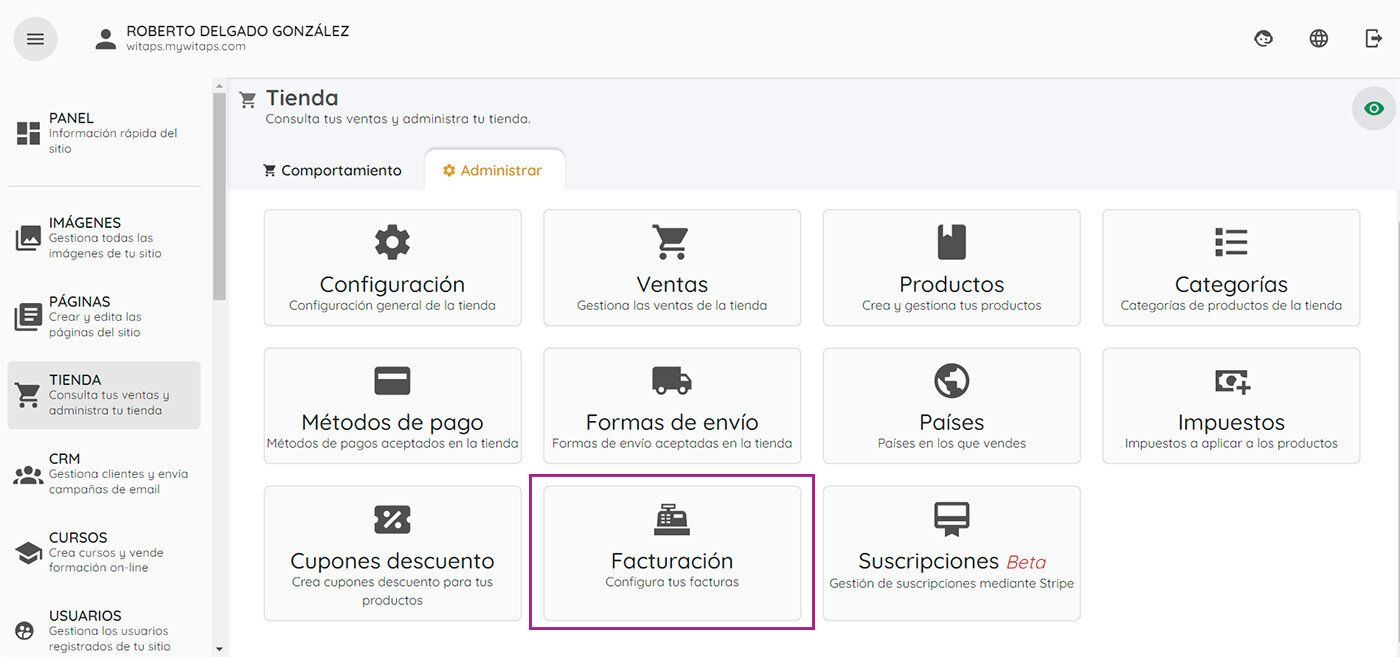Click the Tienda page heading
Image resolution: width=1400 pixels, height=657 pixels.
click(x=302, y=98)
